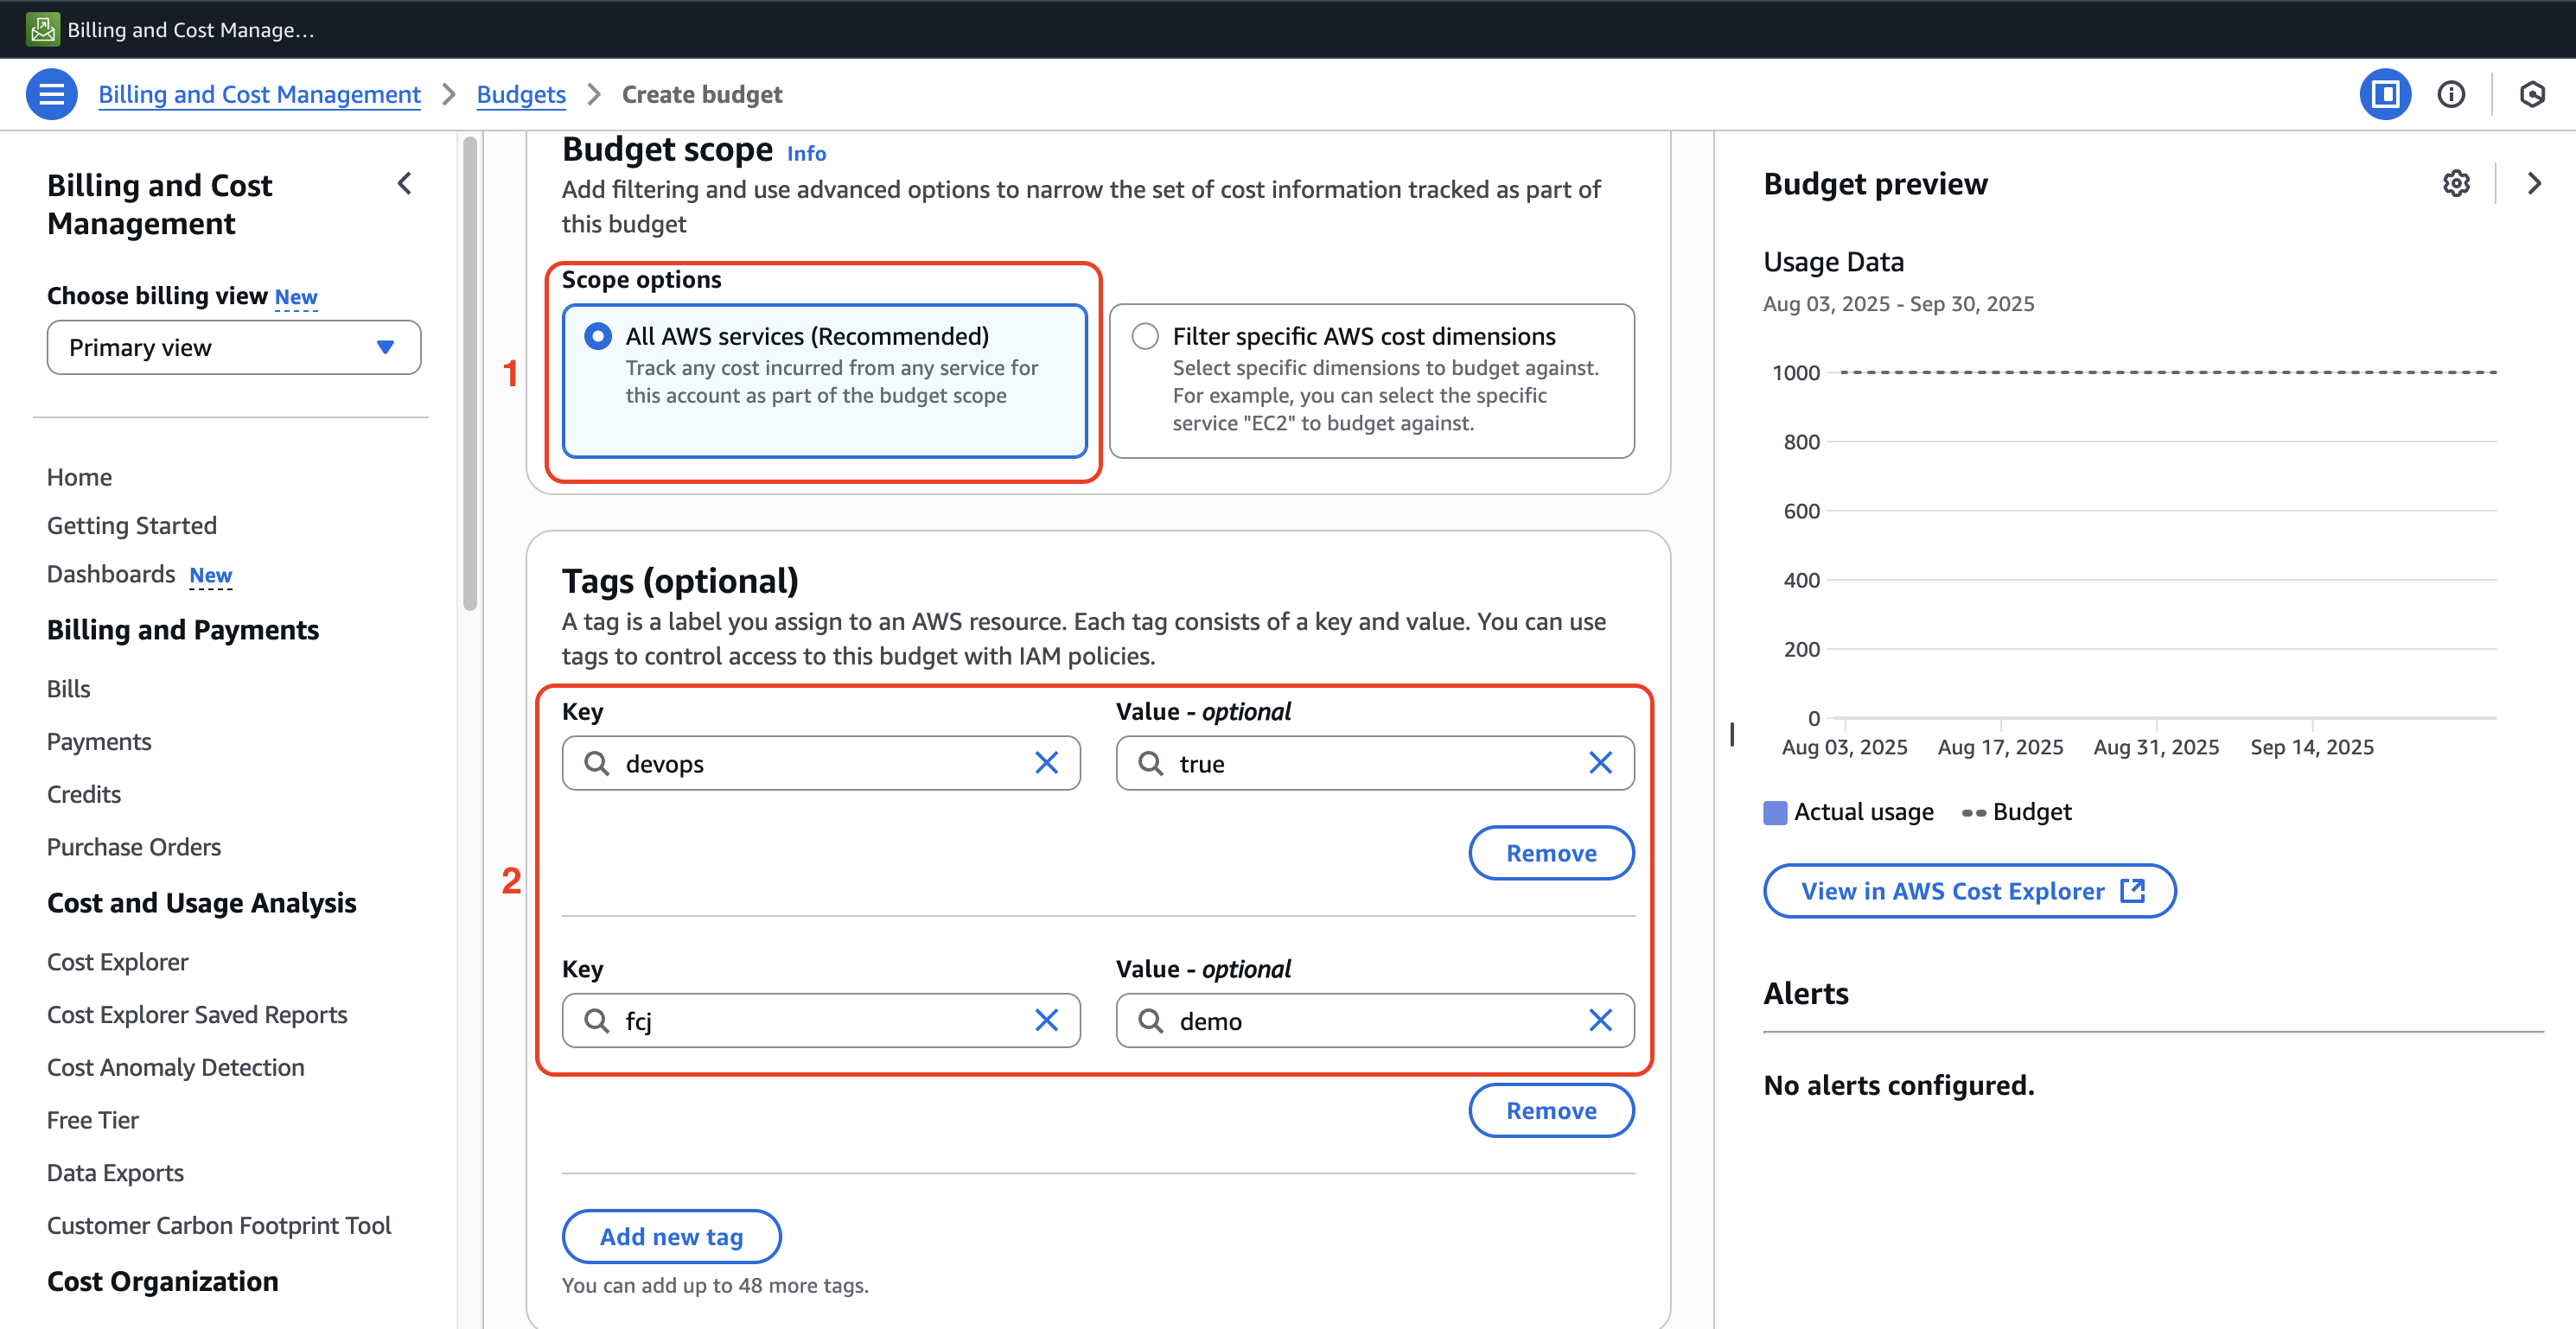
Task: Open the hamburger navigation menu icon
Action: click(51, 94)
